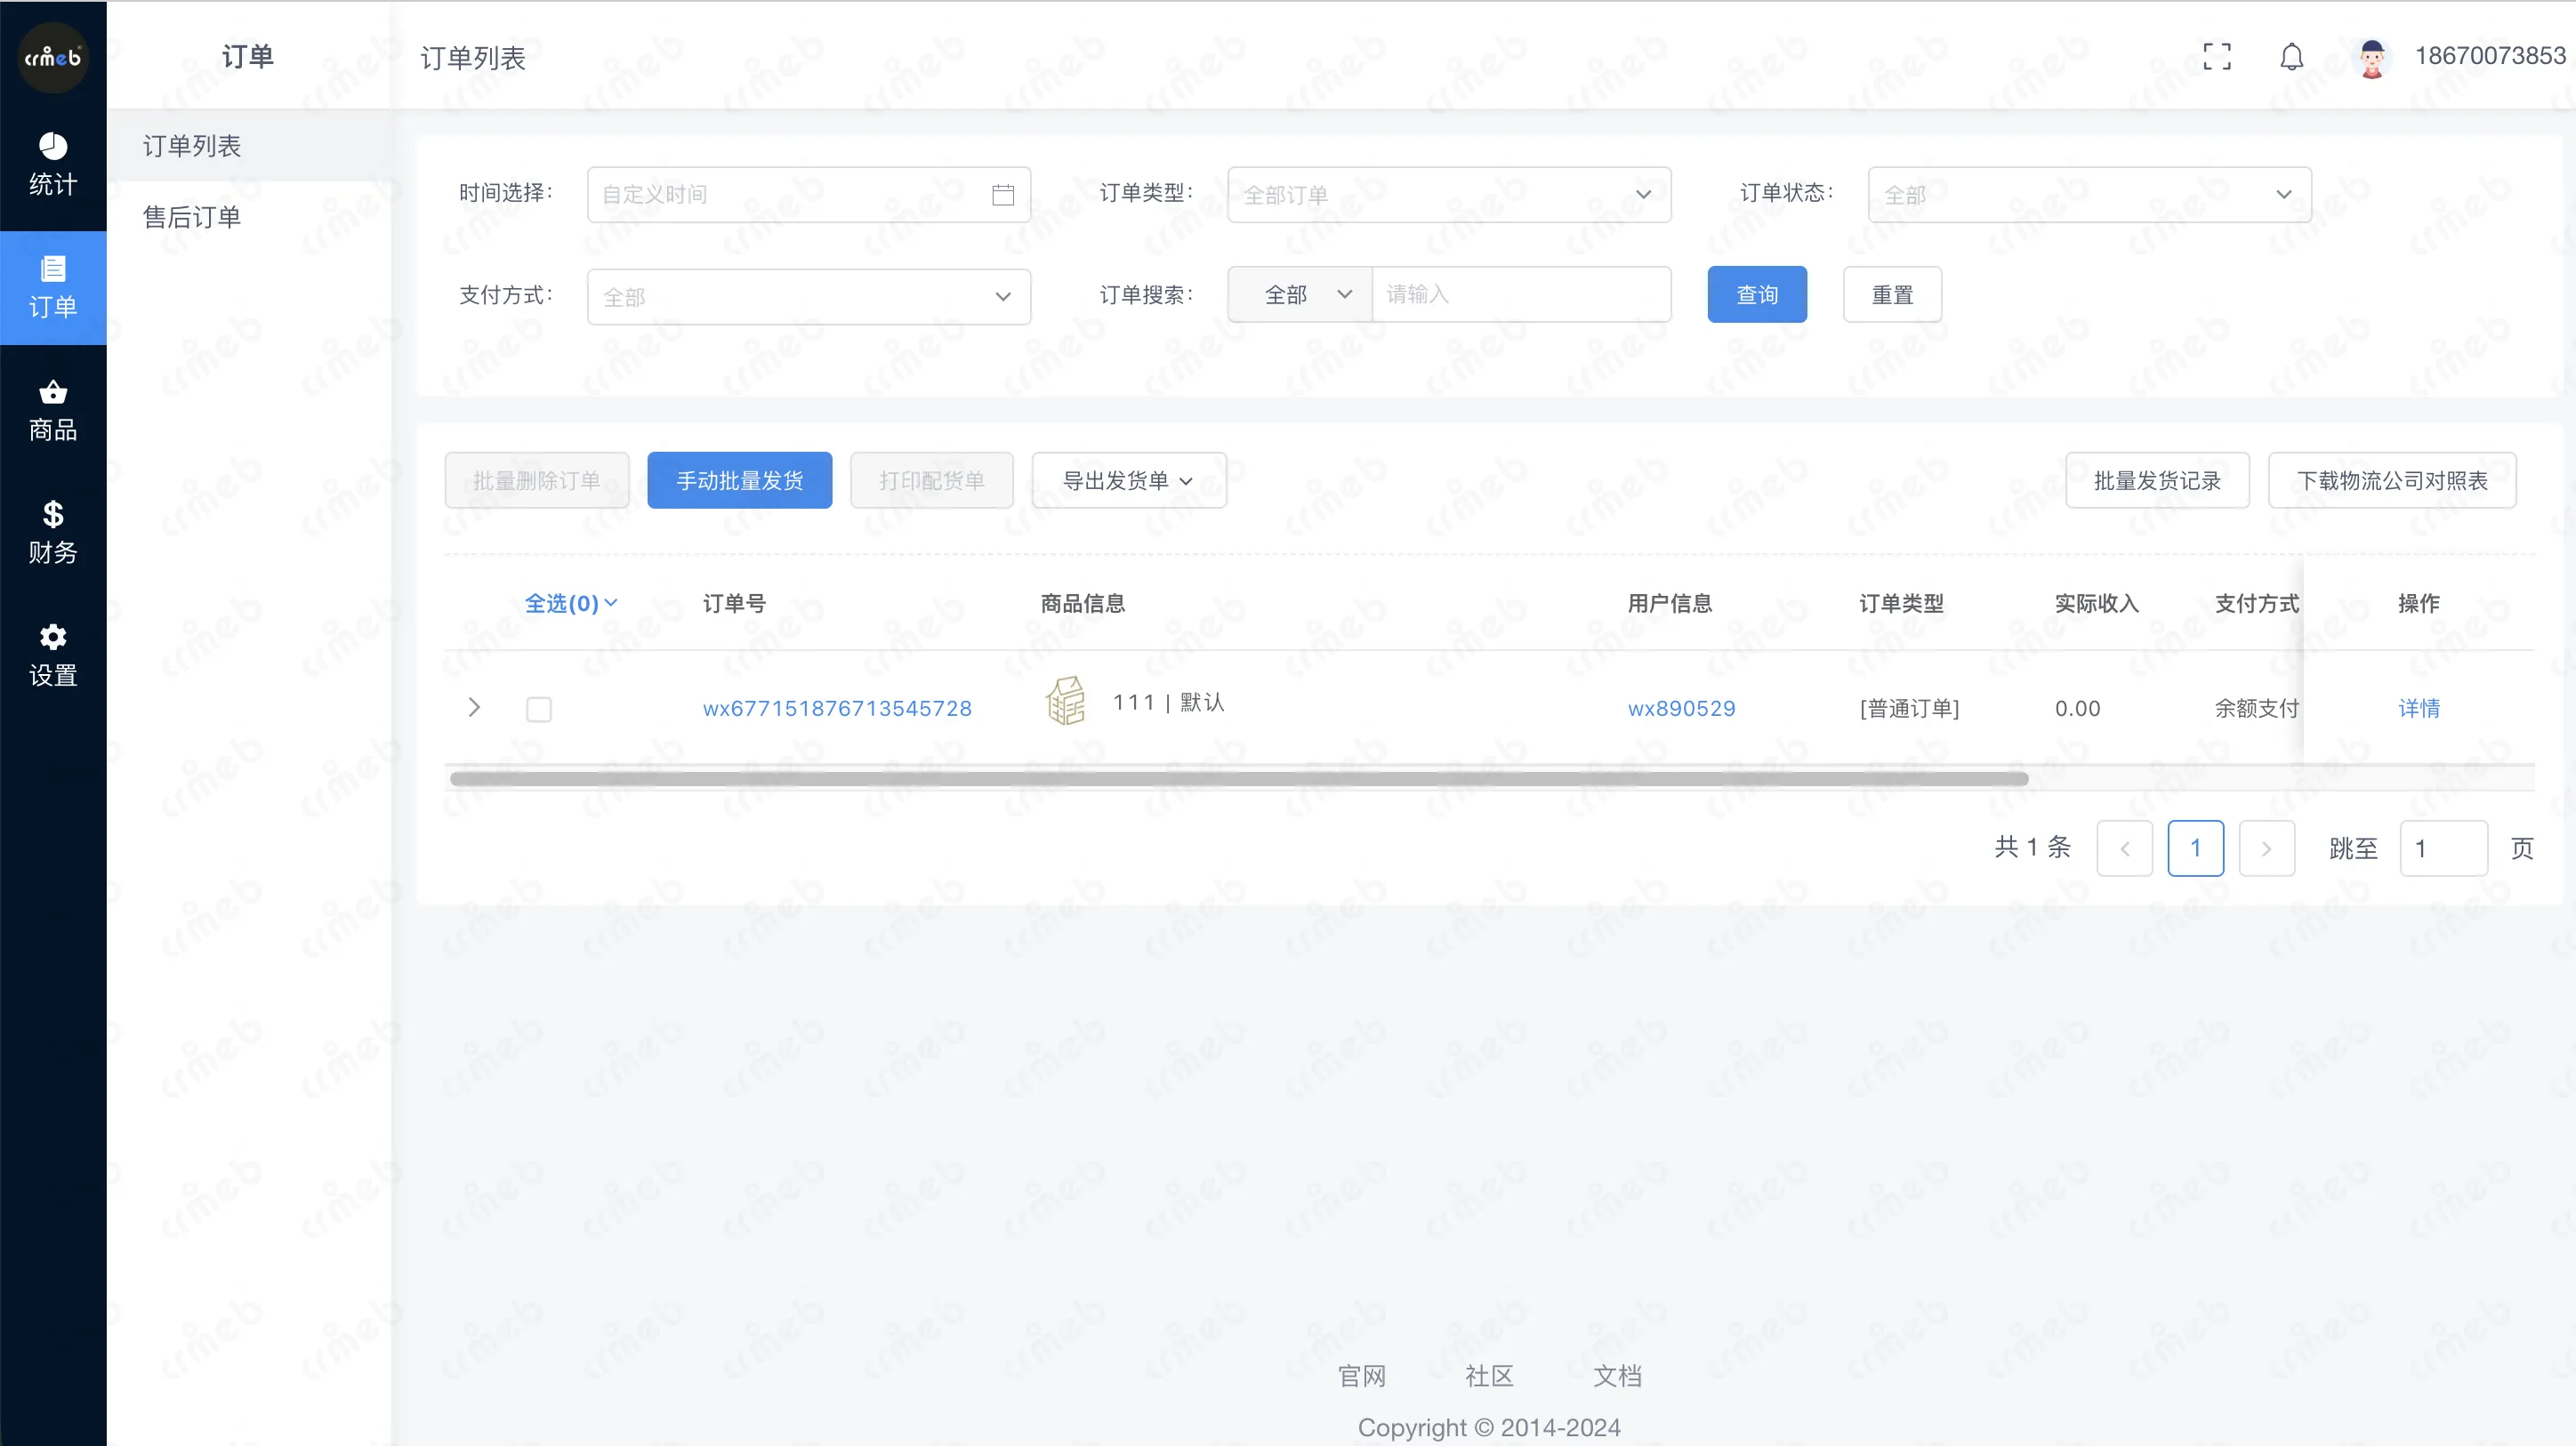Click the [普通订单] cell
Viewport: 2576px width, 1446px height.
click(x=1909, y=709)
